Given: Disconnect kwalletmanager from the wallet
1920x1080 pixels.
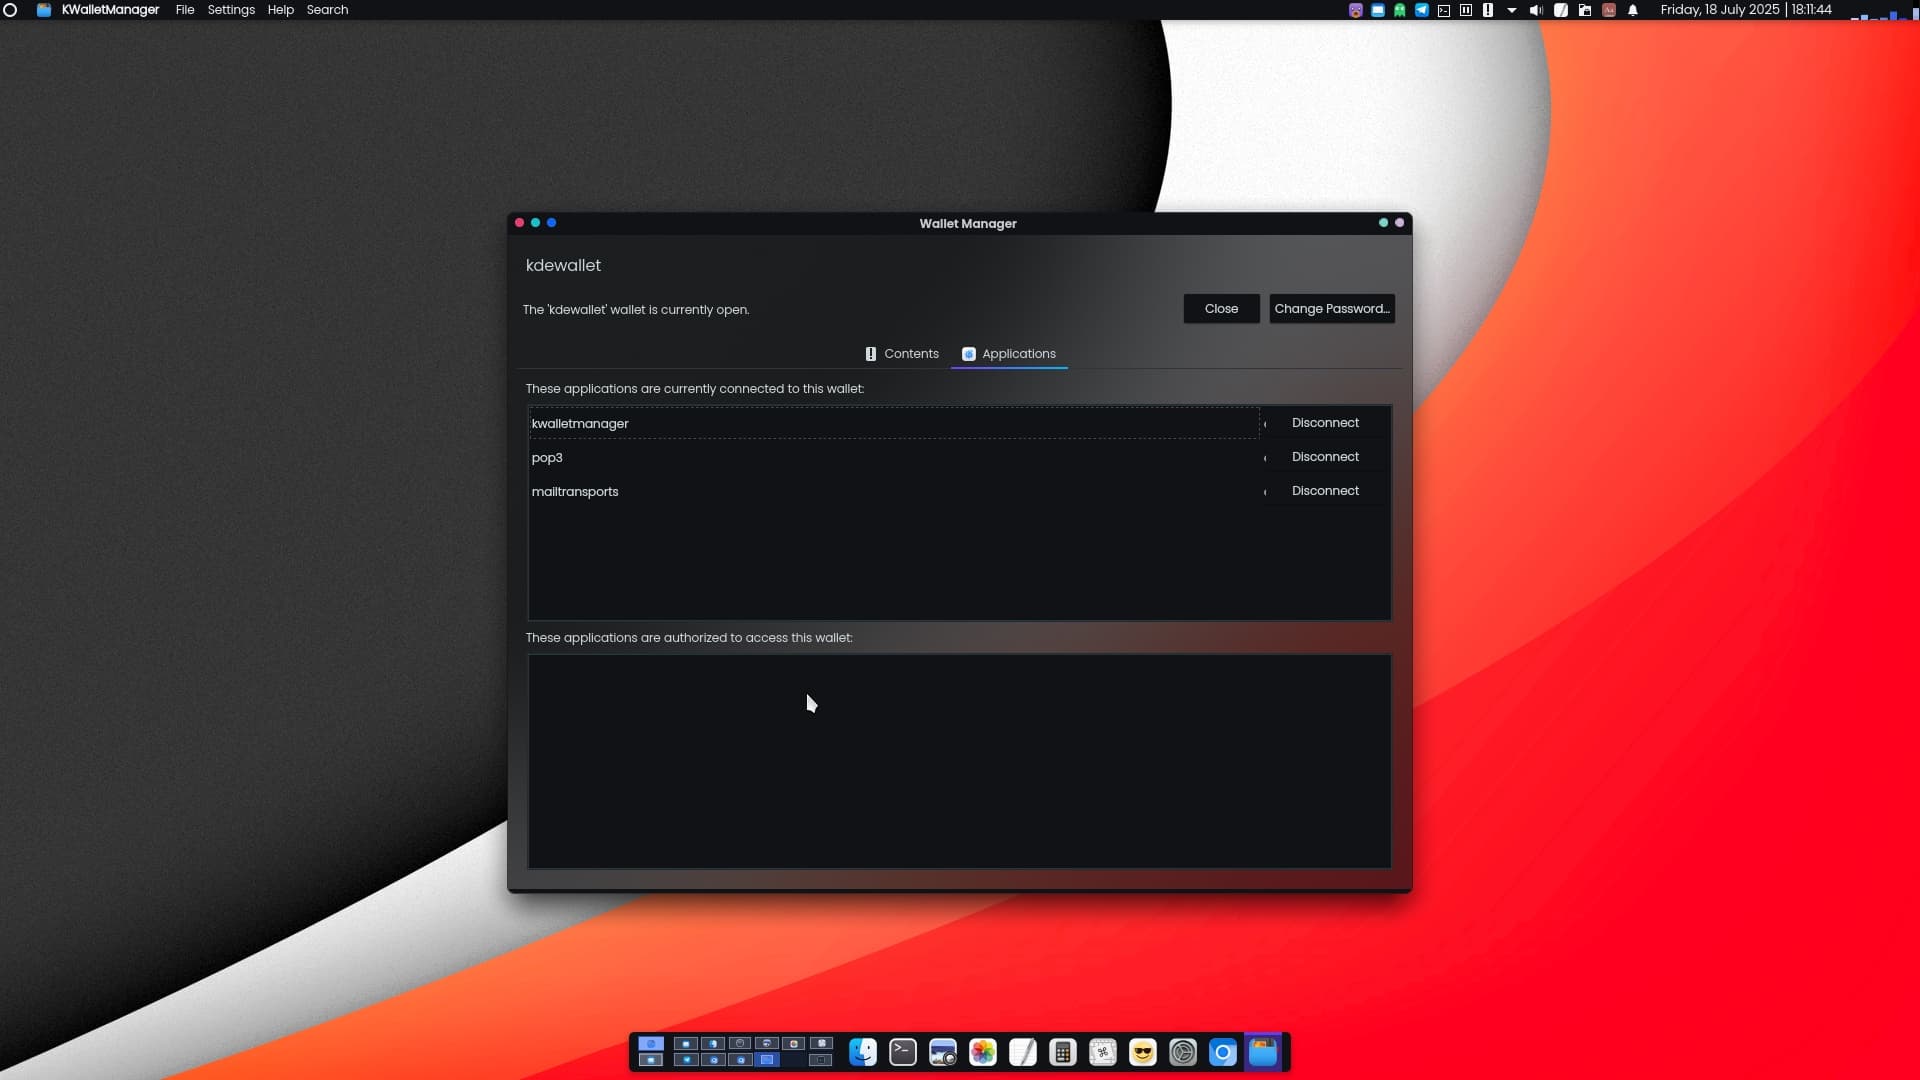Looking at the screenshot, I should (1325, 423).
